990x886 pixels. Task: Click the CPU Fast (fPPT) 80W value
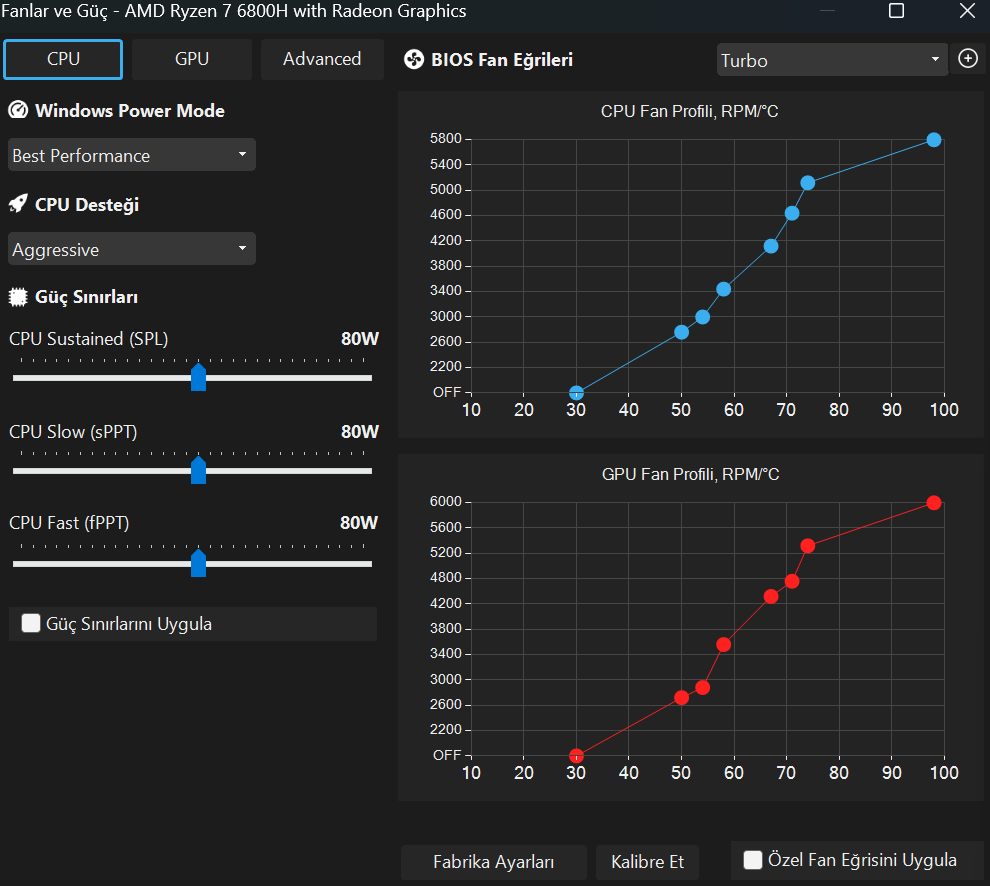[359, 523]
